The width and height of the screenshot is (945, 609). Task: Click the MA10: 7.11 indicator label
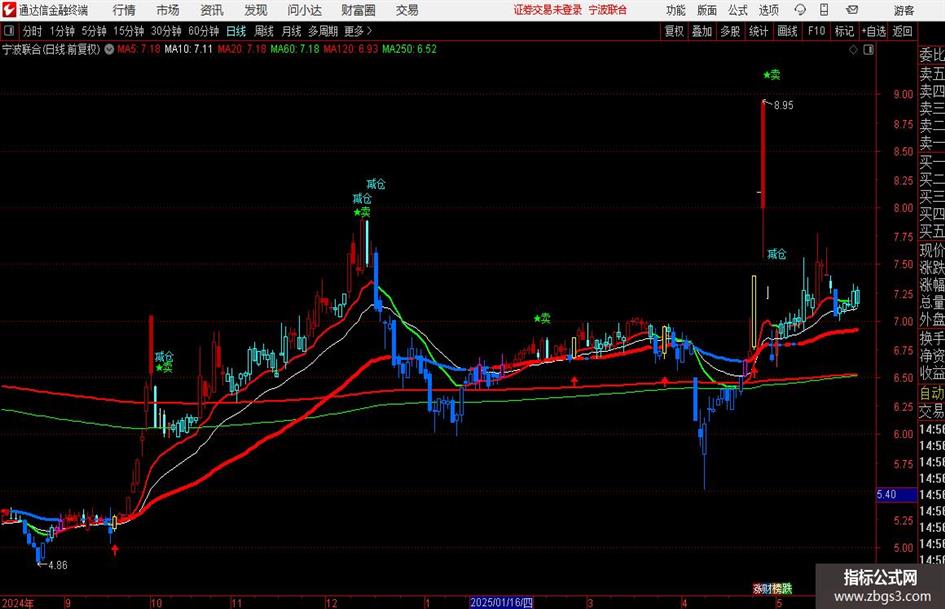tap(189, 49)
